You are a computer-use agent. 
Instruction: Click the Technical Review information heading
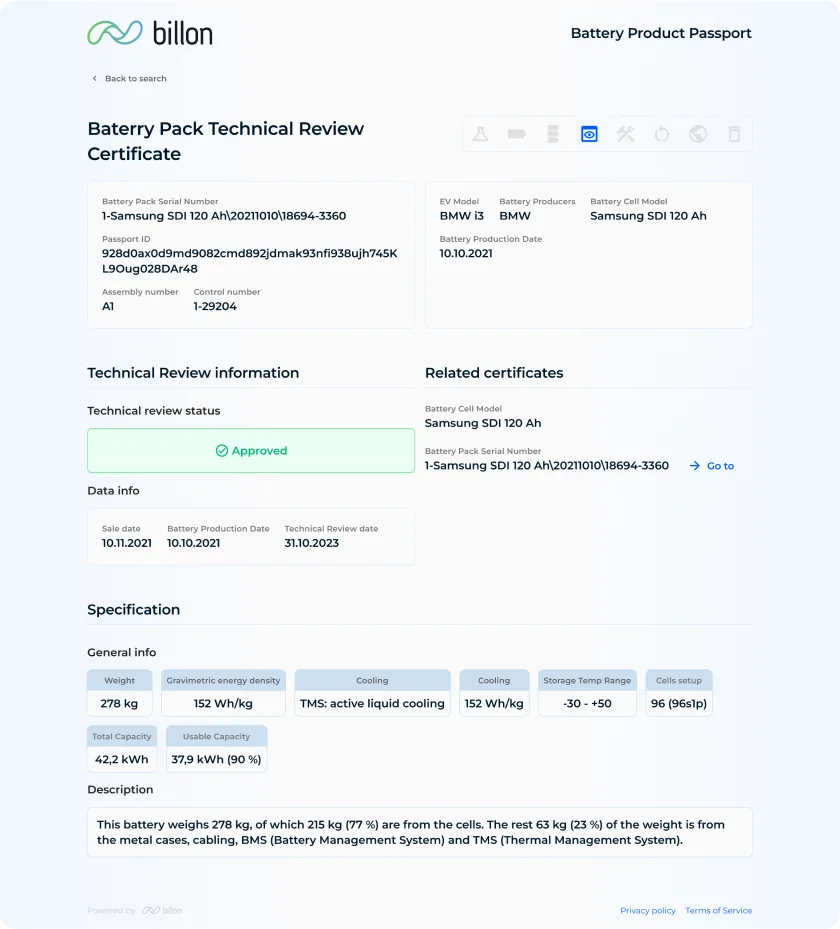click(193, 373)
